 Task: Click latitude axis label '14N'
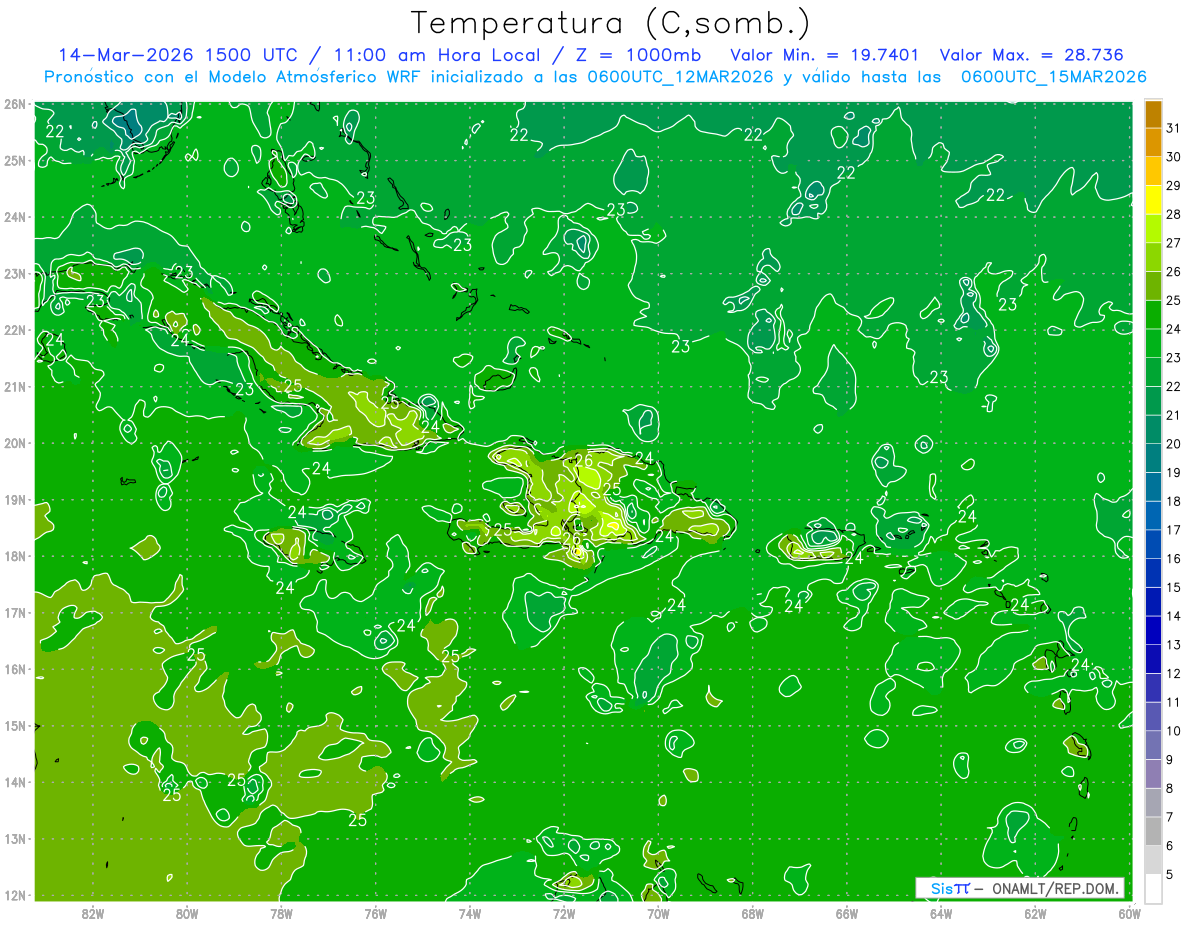15,782
